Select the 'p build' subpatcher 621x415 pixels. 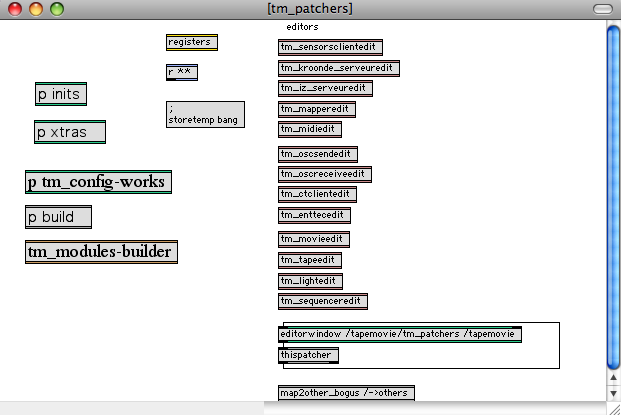58,217
